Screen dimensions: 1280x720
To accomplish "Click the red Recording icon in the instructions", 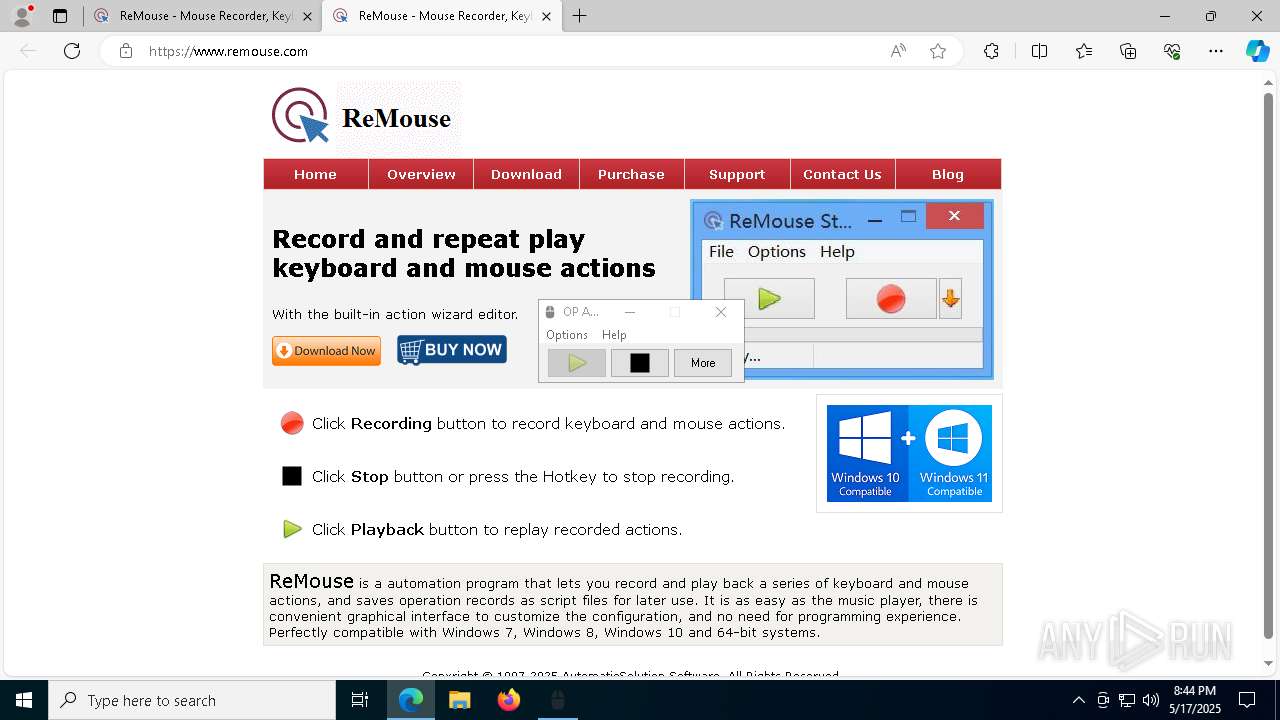I will pos(292,423).
